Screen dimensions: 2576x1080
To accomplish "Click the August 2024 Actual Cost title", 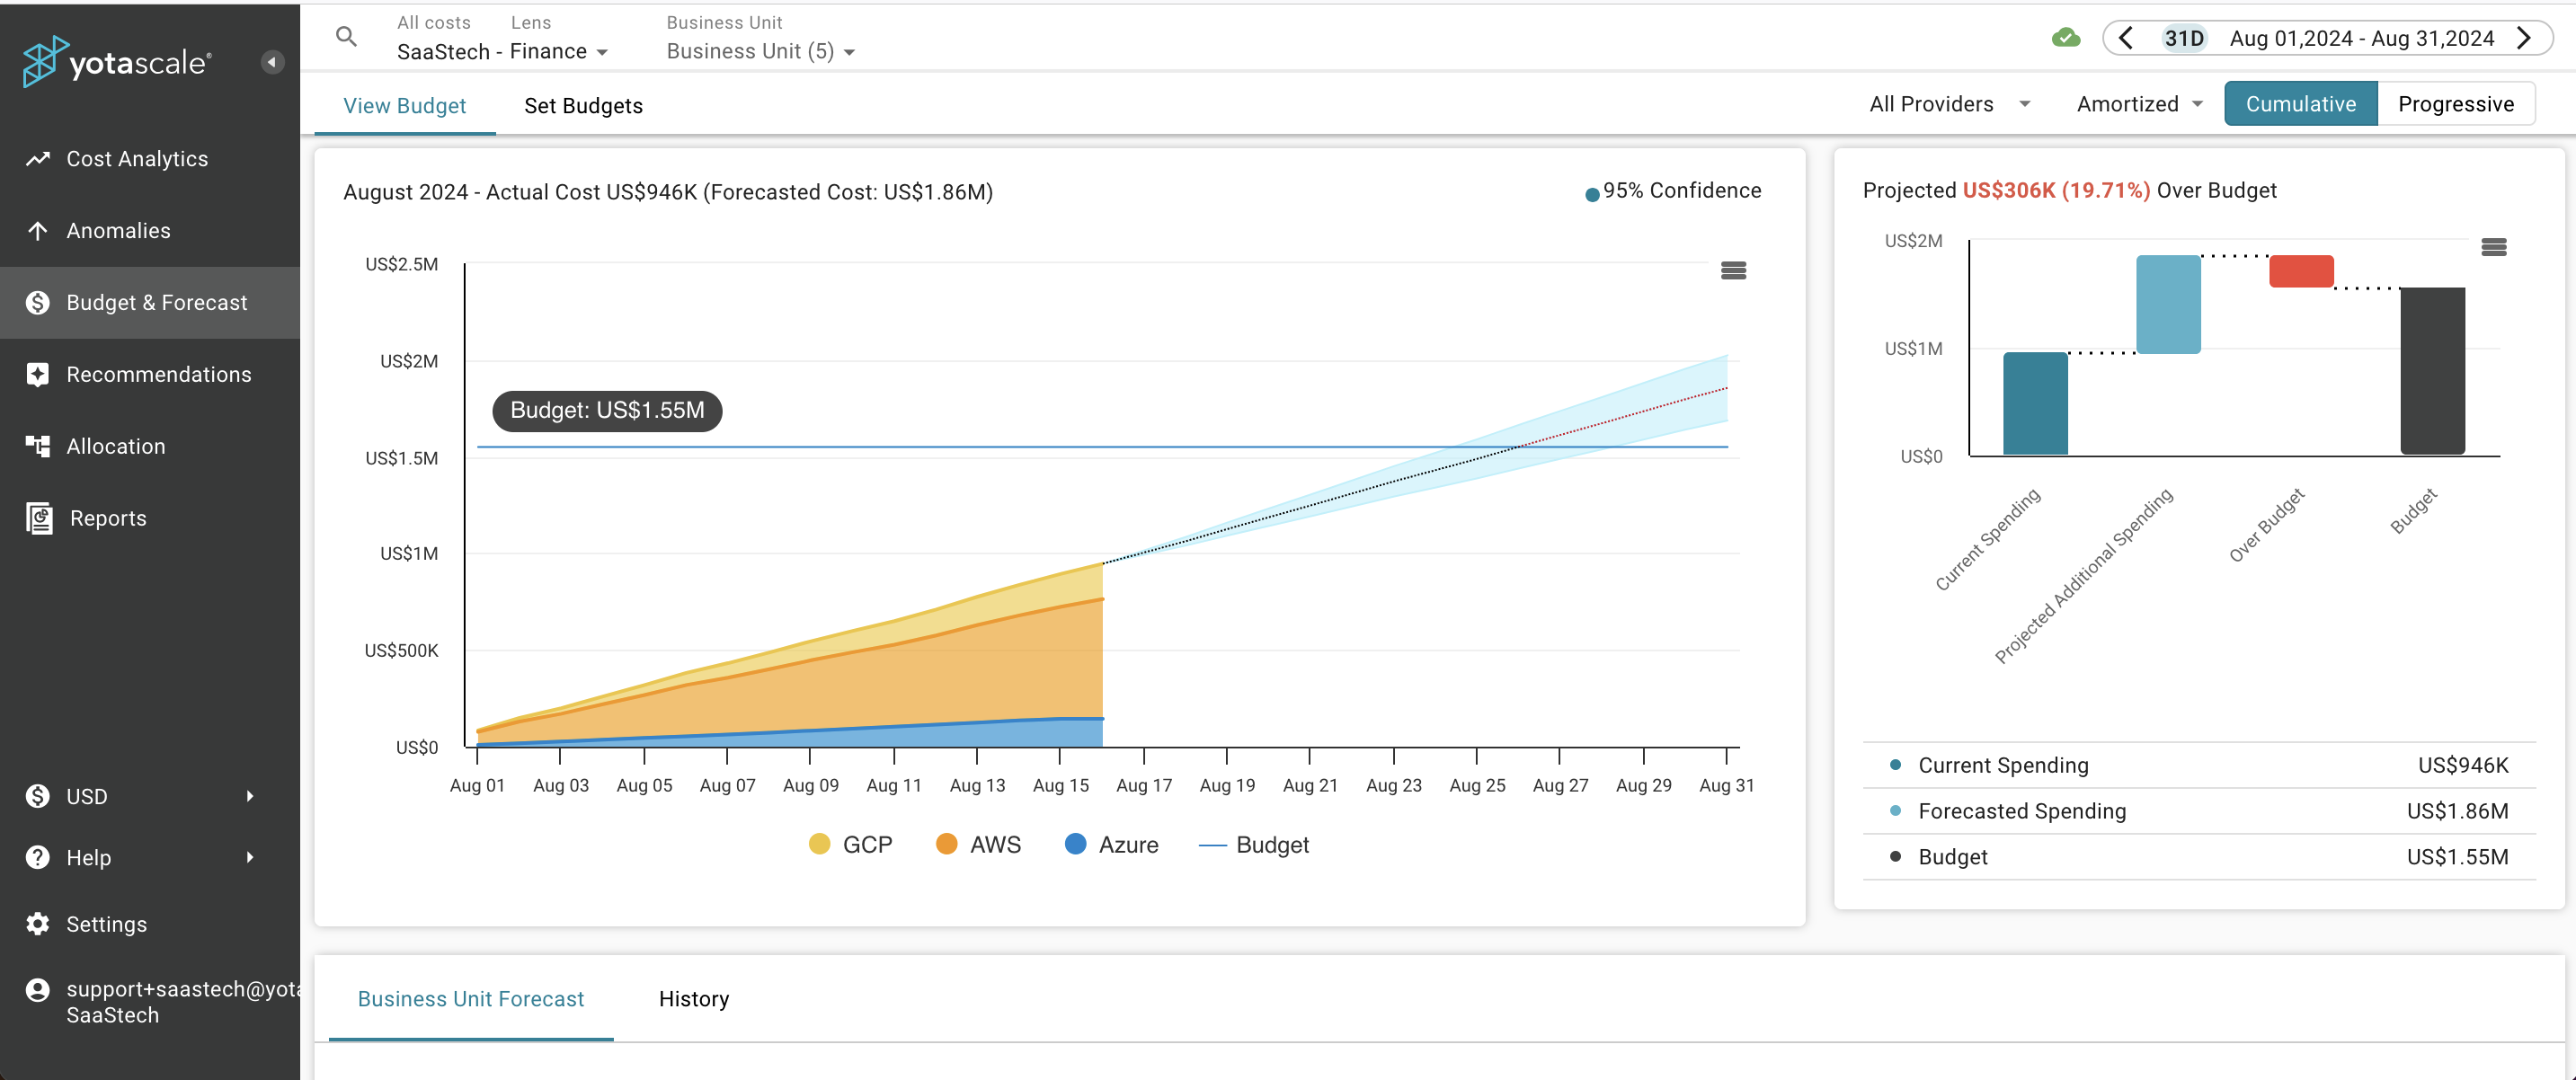I will click(668, 192).
